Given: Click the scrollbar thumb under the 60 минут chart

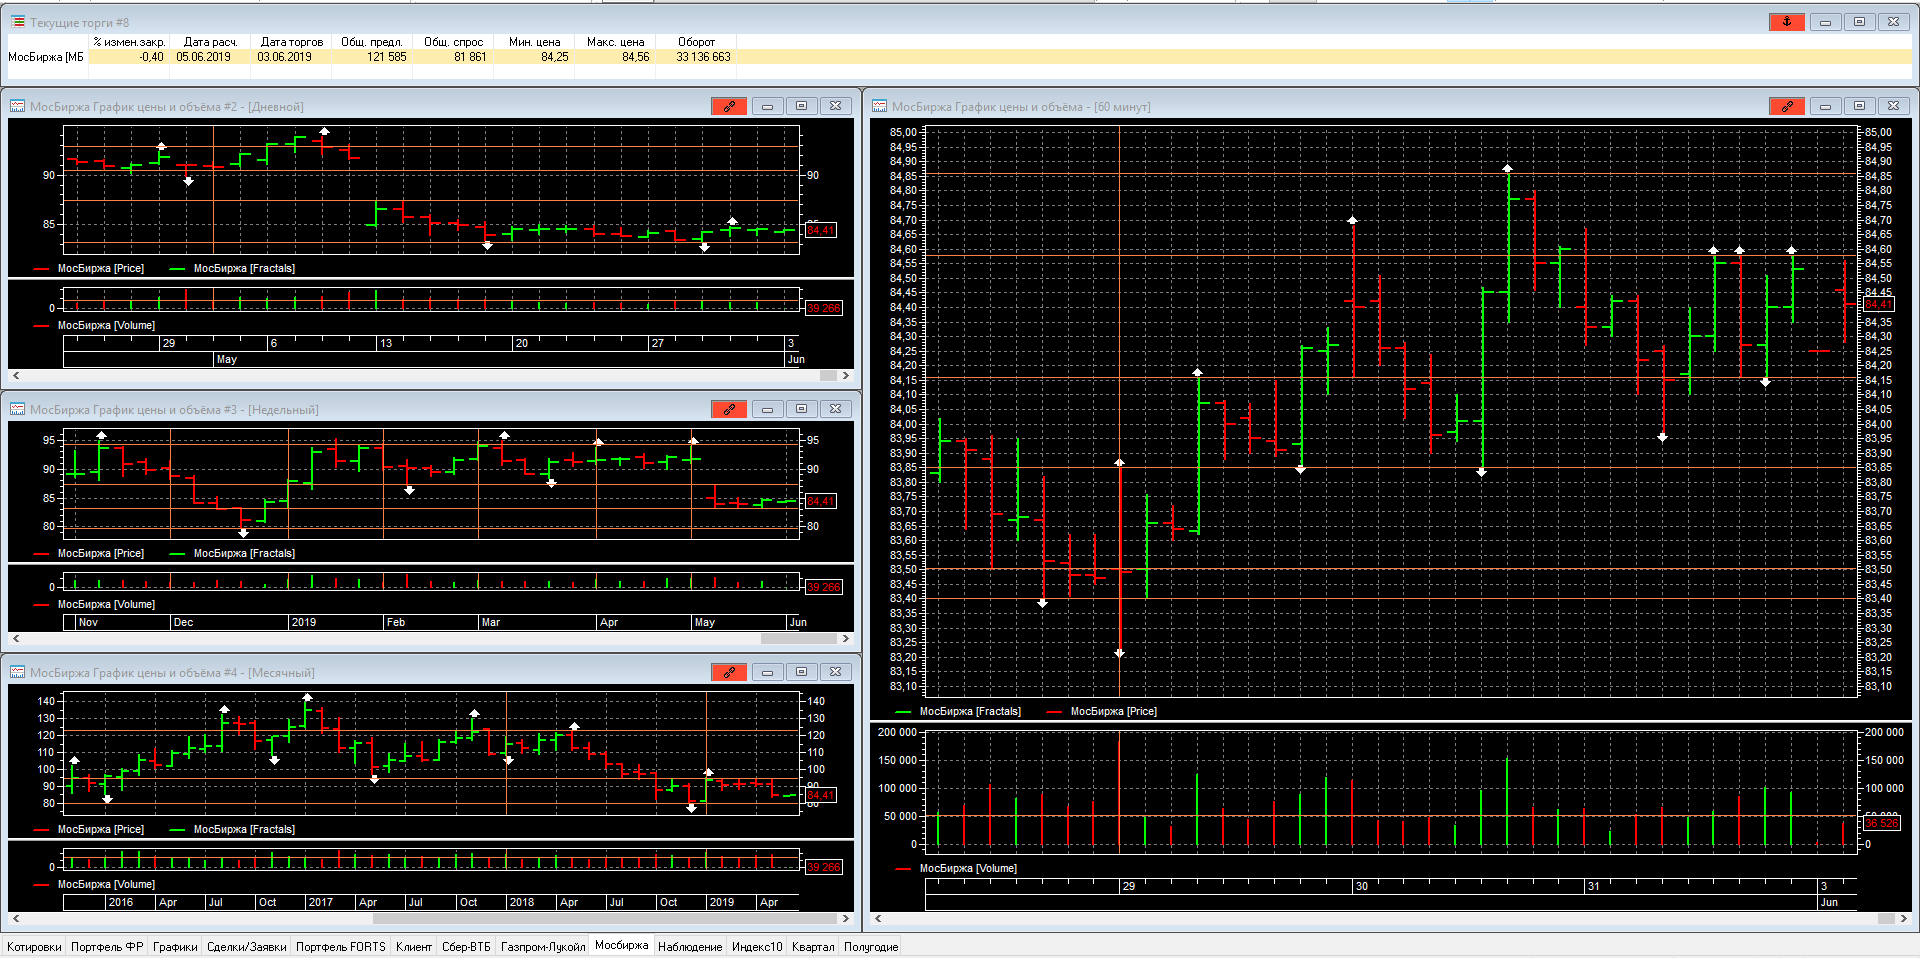Looking at the screenshot, I should click(1886, 918).
